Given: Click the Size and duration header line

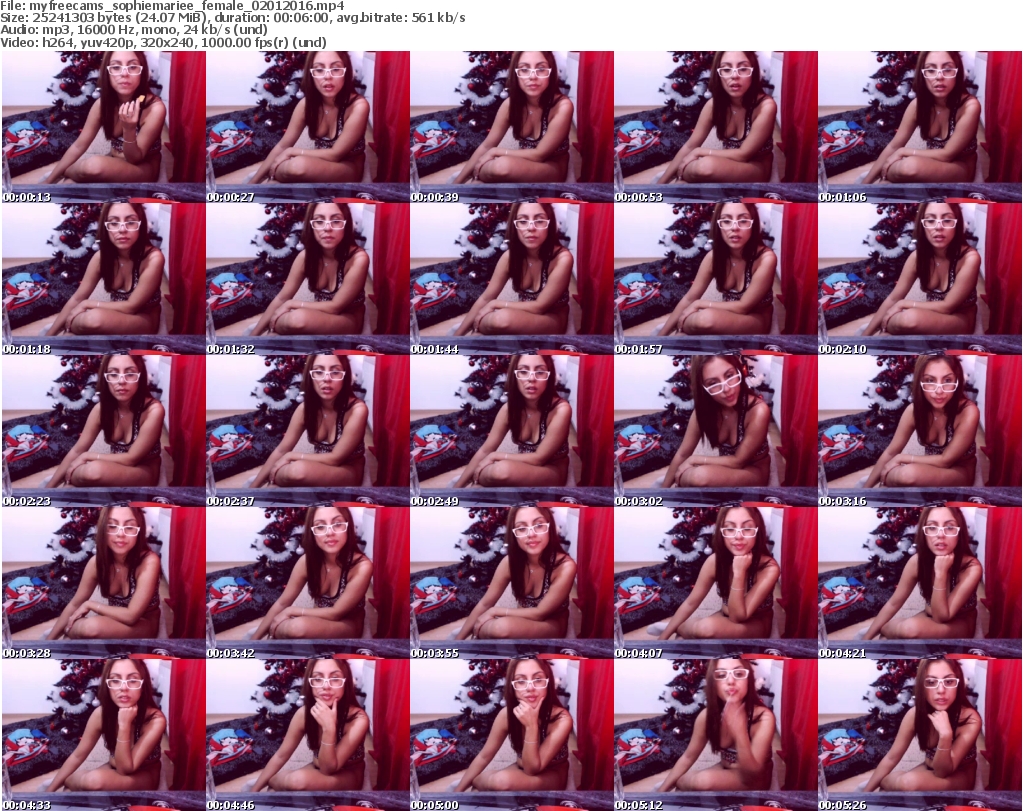Looking at the screenshot, I should [233, 18].
